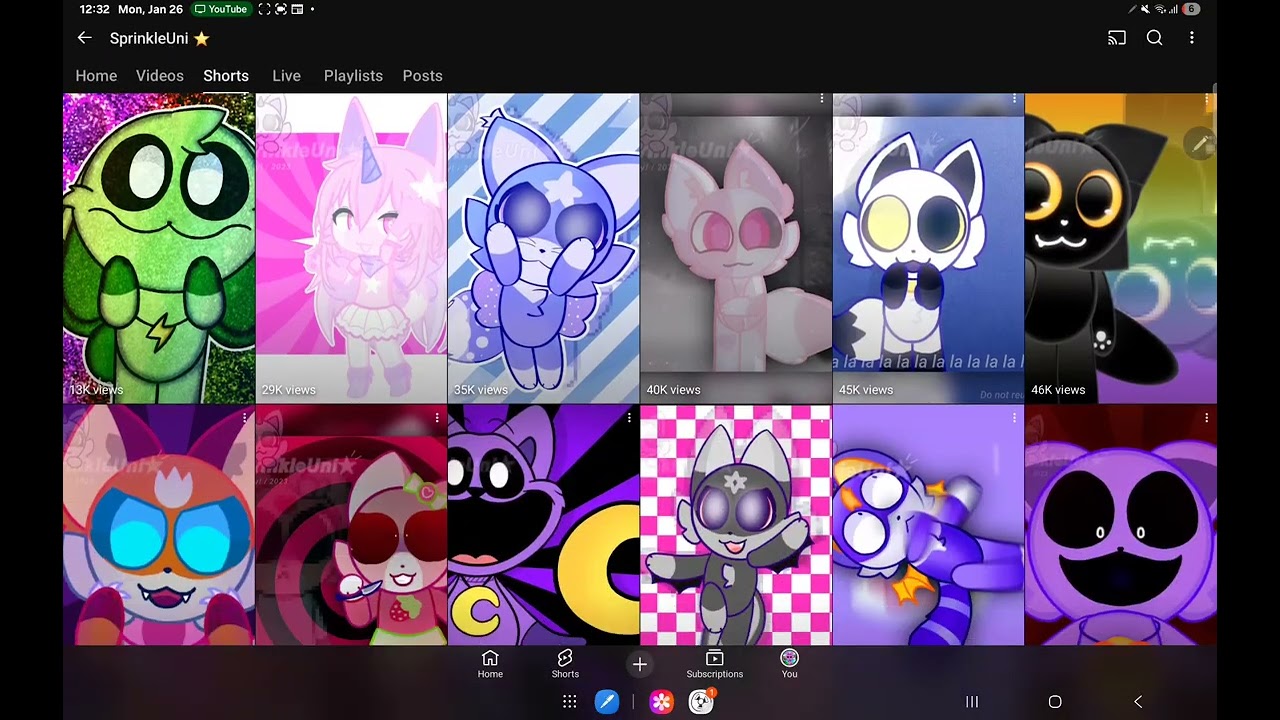The height and width of the screenshot is (720, 1280).
Task: Open more options on the purple smiling-face short
Action: tap(1207, 418)
